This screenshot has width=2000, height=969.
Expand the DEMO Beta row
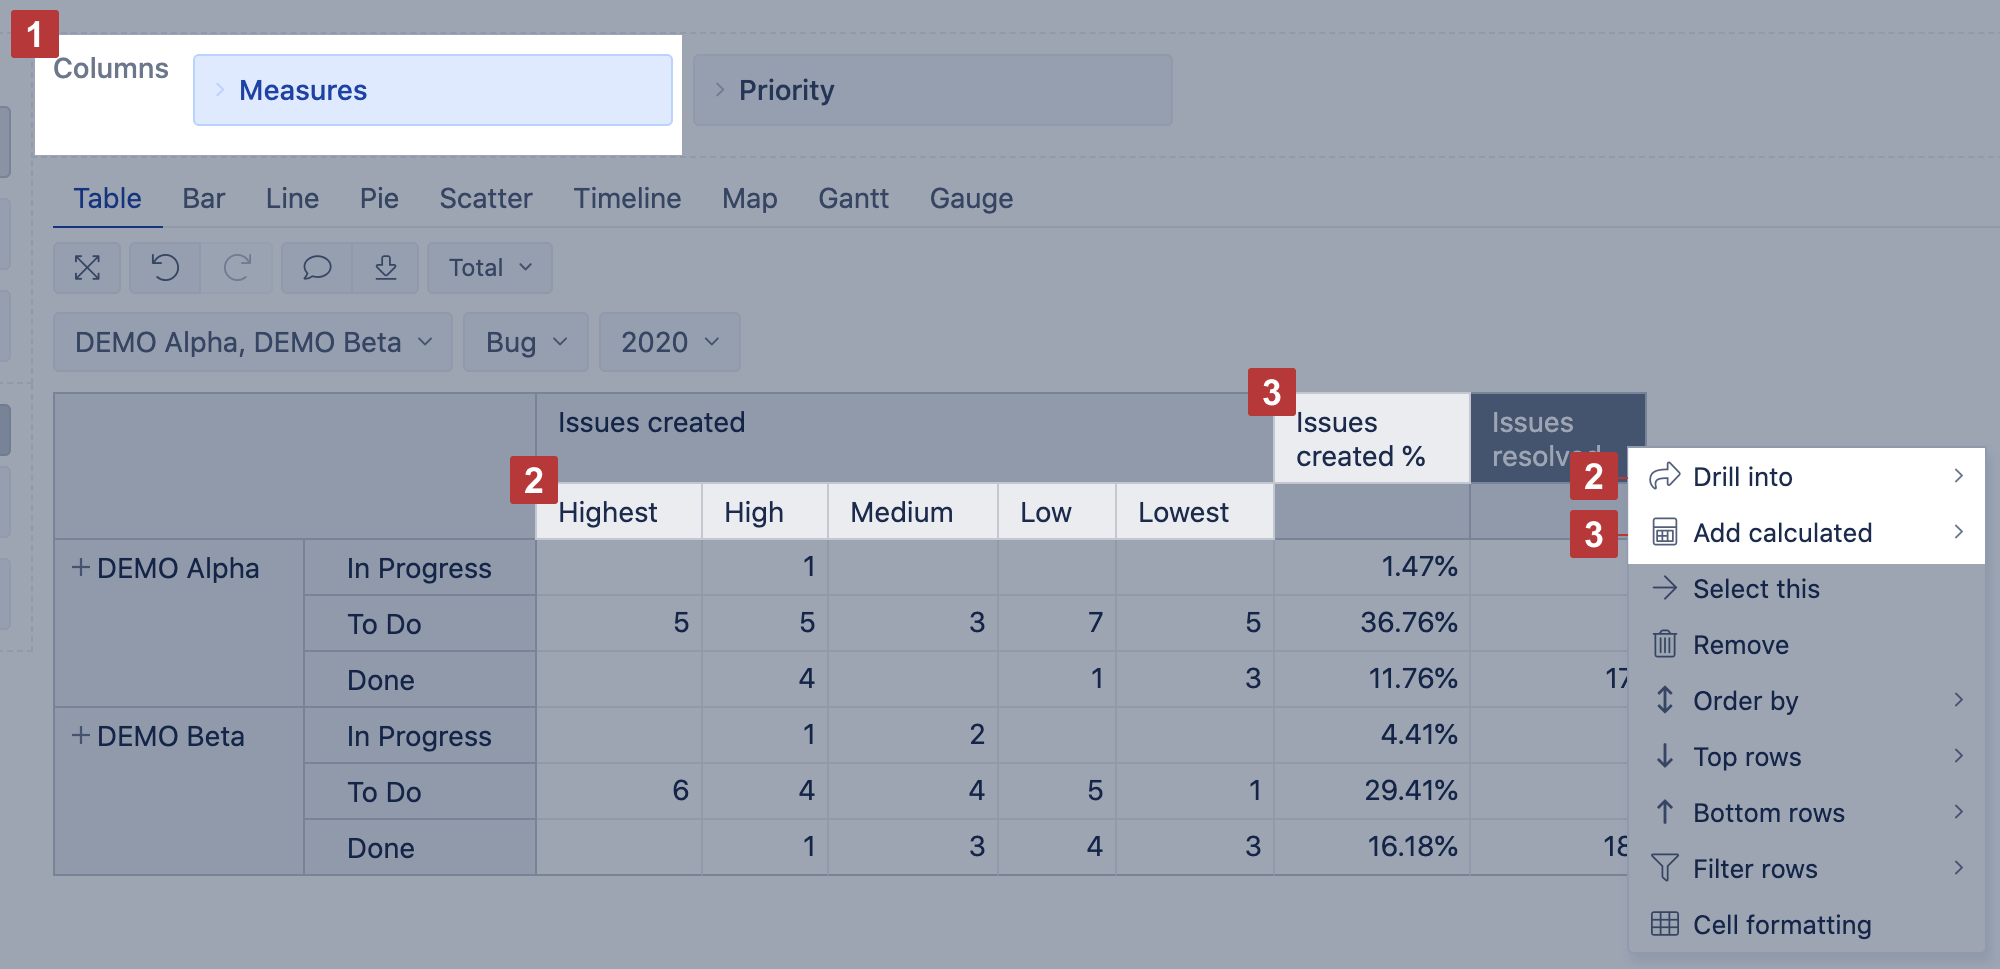pos(81,735)
